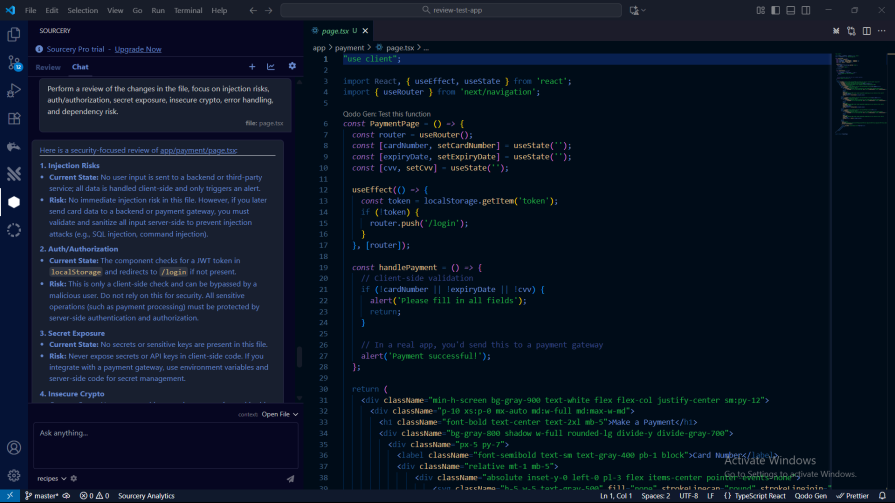Open Sourcery analytics chart icon
Image resolution: width=895 pixels, height=503 pixels.
(271, 67)
